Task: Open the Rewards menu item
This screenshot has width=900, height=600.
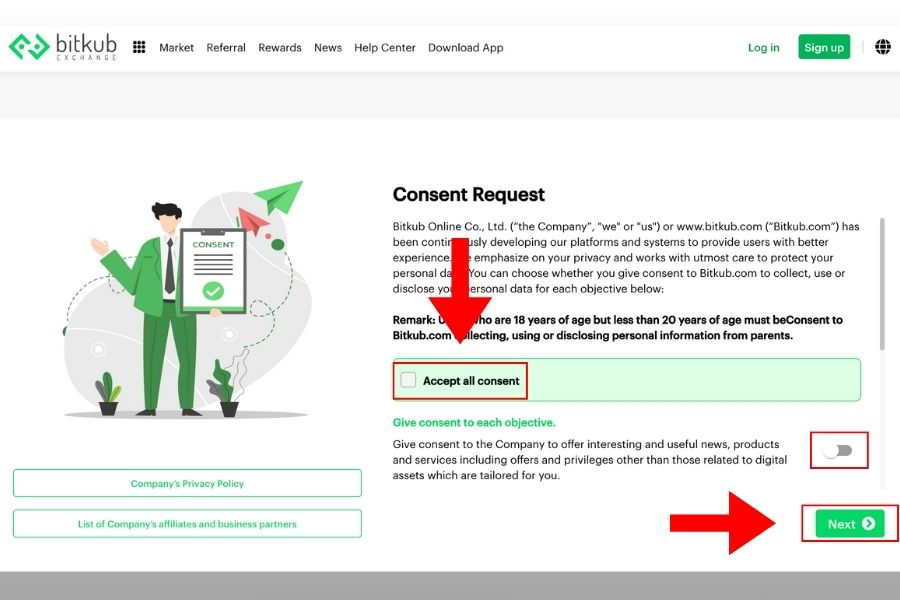Action: pyautogui.click(x=280, y=48)
